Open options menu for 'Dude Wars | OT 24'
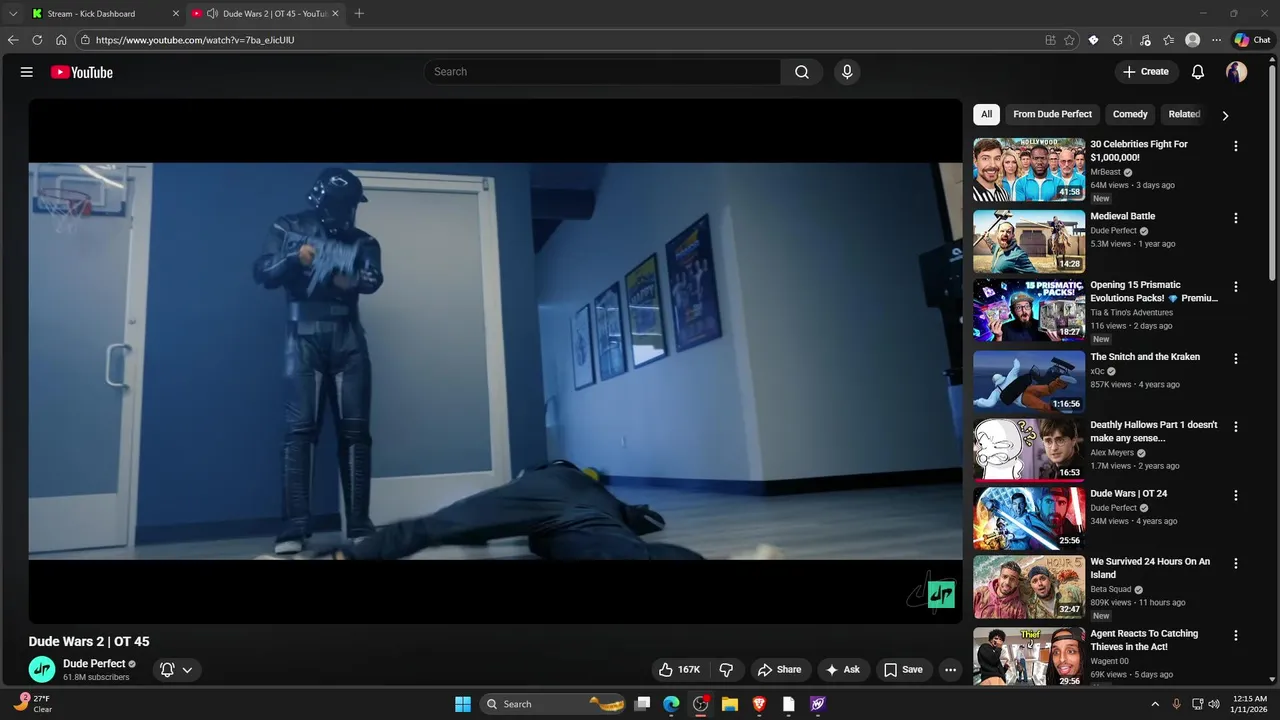The width and height of the screenshot is (1280, 720). [x=1236, y=496]
